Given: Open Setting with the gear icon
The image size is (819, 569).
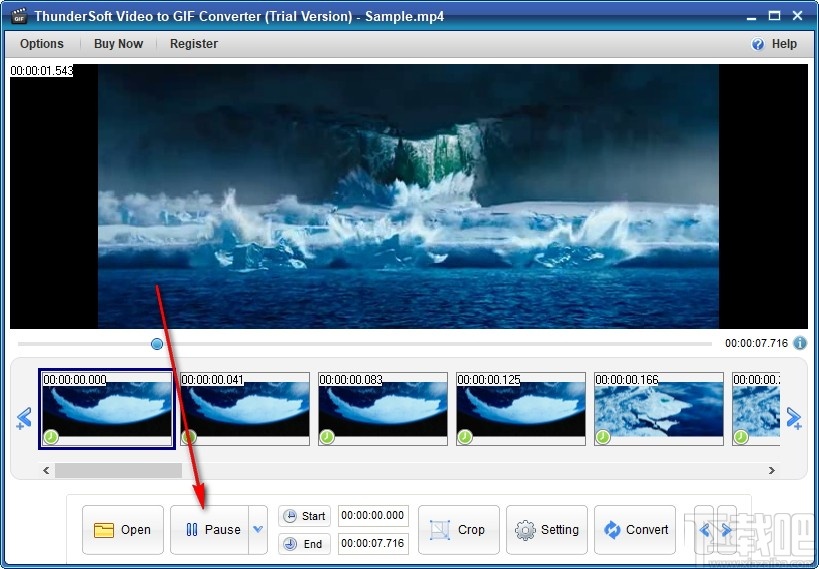Looking at the screenshot, I should (x=547, y=530).
